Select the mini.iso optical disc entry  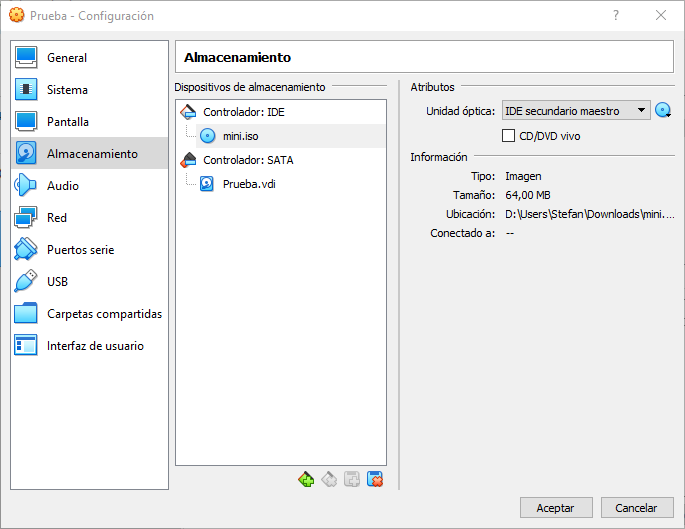[x=240, y=136]
